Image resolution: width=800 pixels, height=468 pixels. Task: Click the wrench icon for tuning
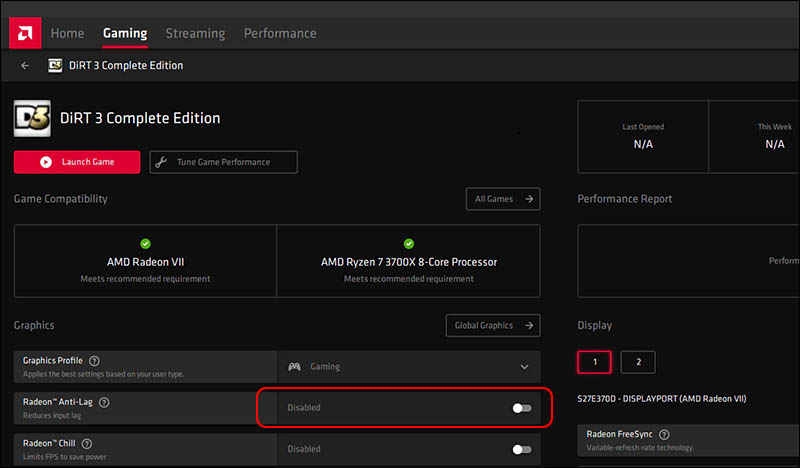click(x=161, y=162)
